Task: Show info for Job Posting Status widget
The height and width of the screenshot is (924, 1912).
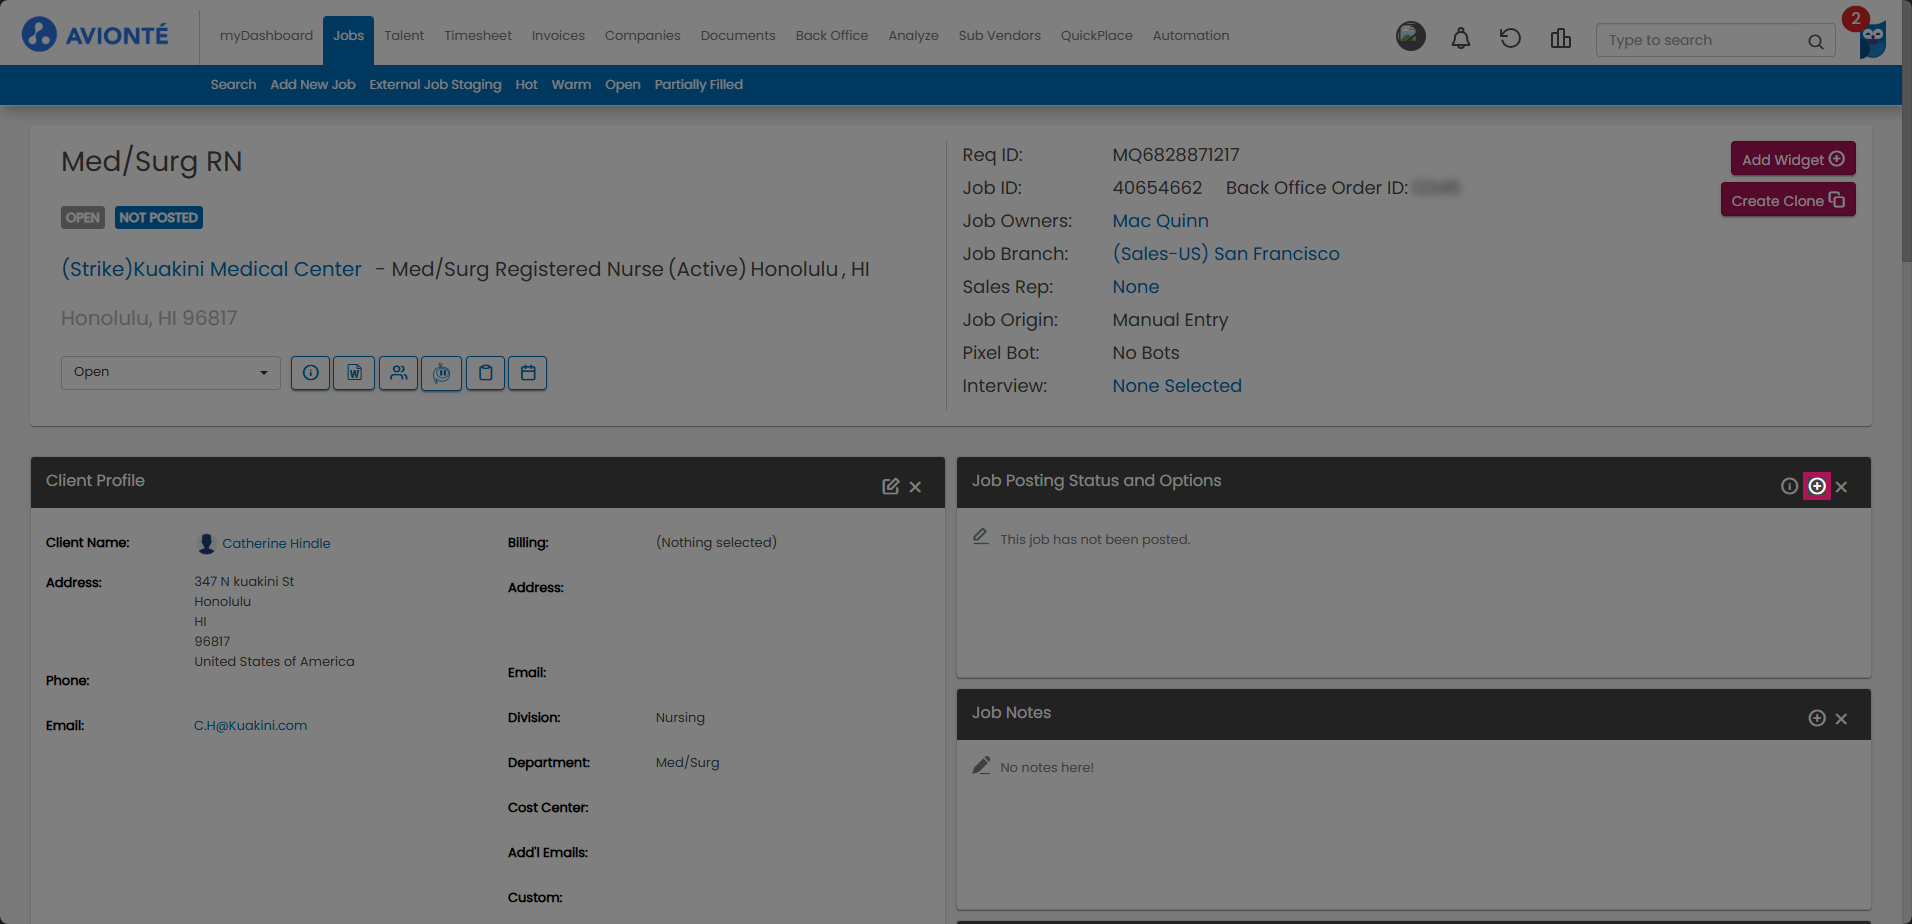Action: click(1789, 486)
